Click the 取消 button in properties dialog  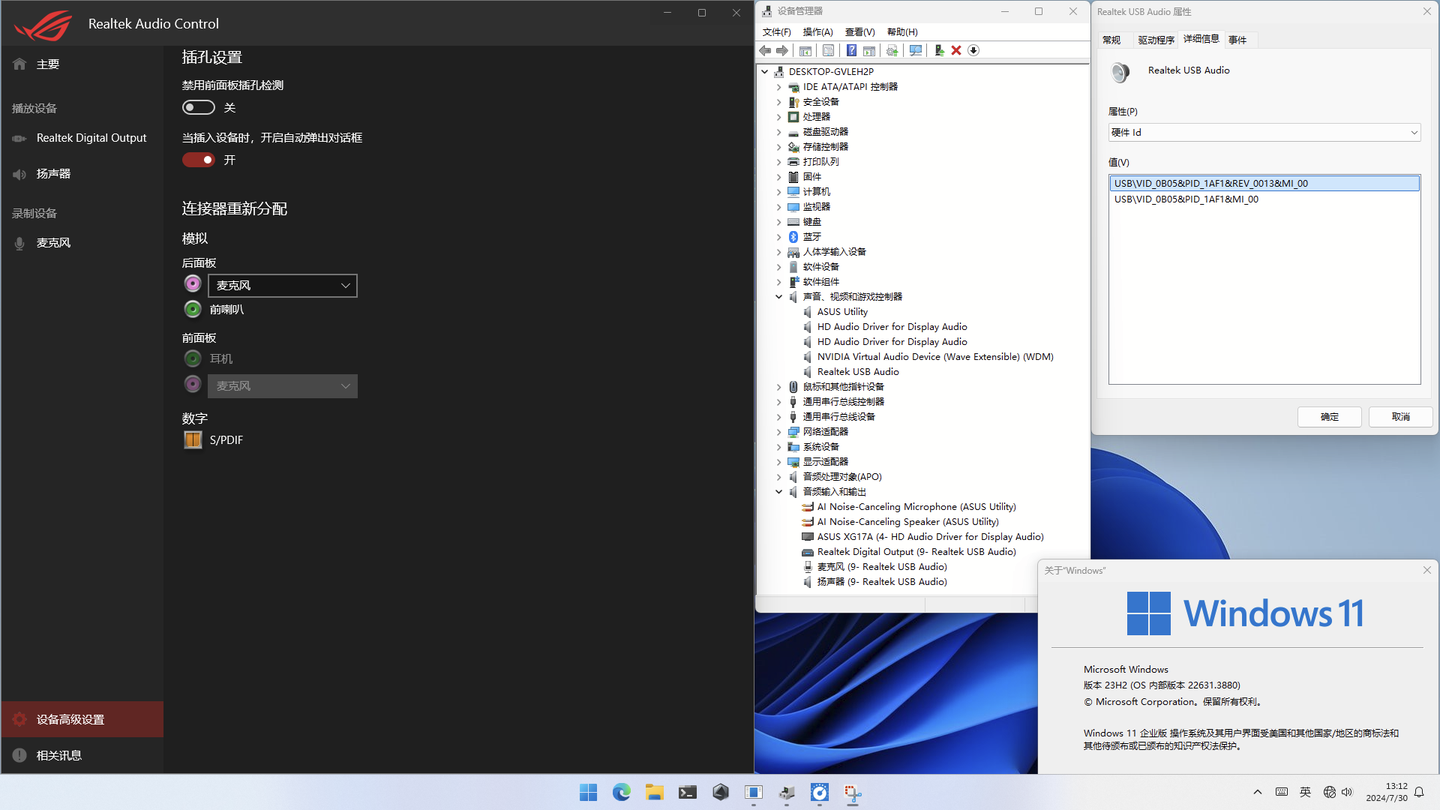pyautogui.click(x=1400, y=416)
